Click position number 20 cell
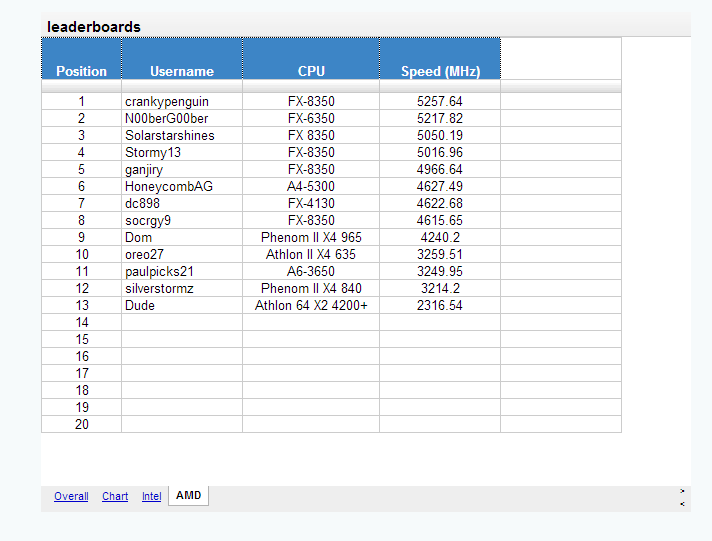Viewport: 712px width, 541px height. tap(82, 424)
